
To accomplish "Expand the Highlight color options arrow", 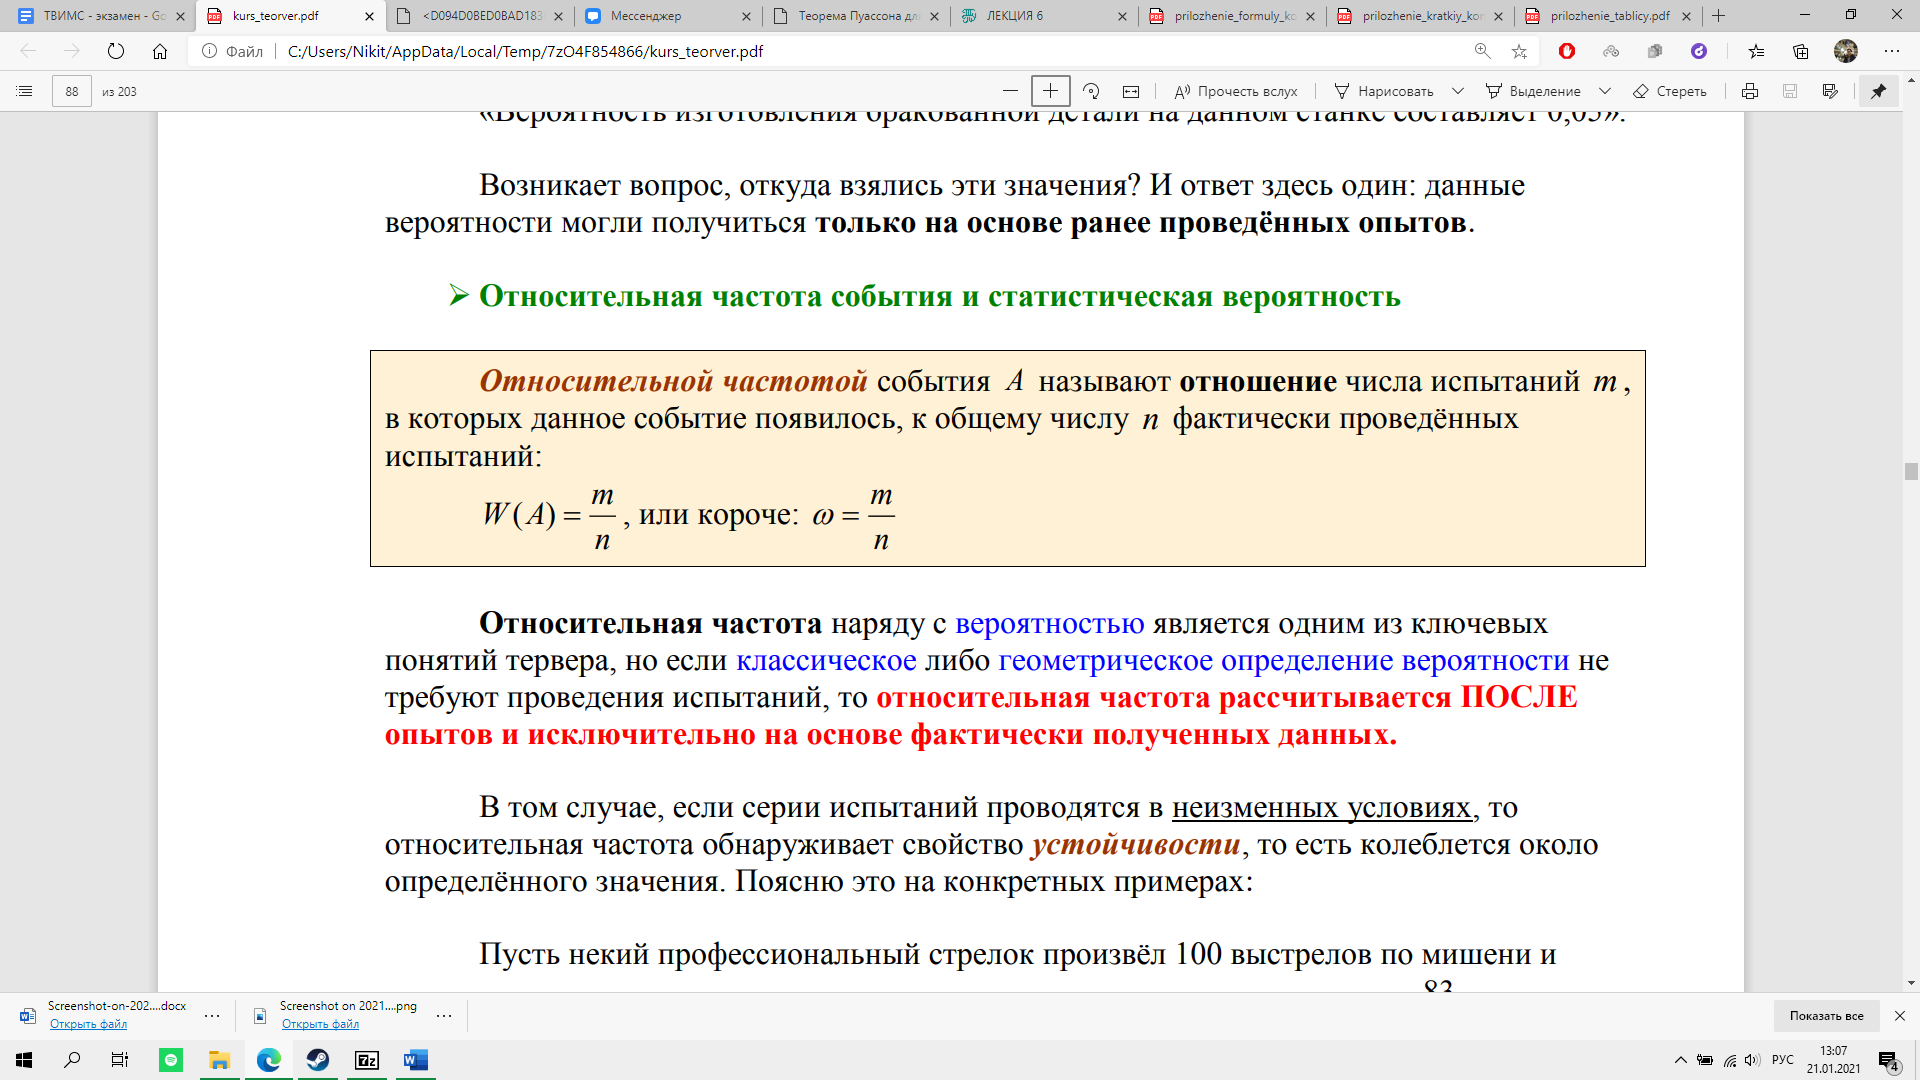I will 1605,91.
